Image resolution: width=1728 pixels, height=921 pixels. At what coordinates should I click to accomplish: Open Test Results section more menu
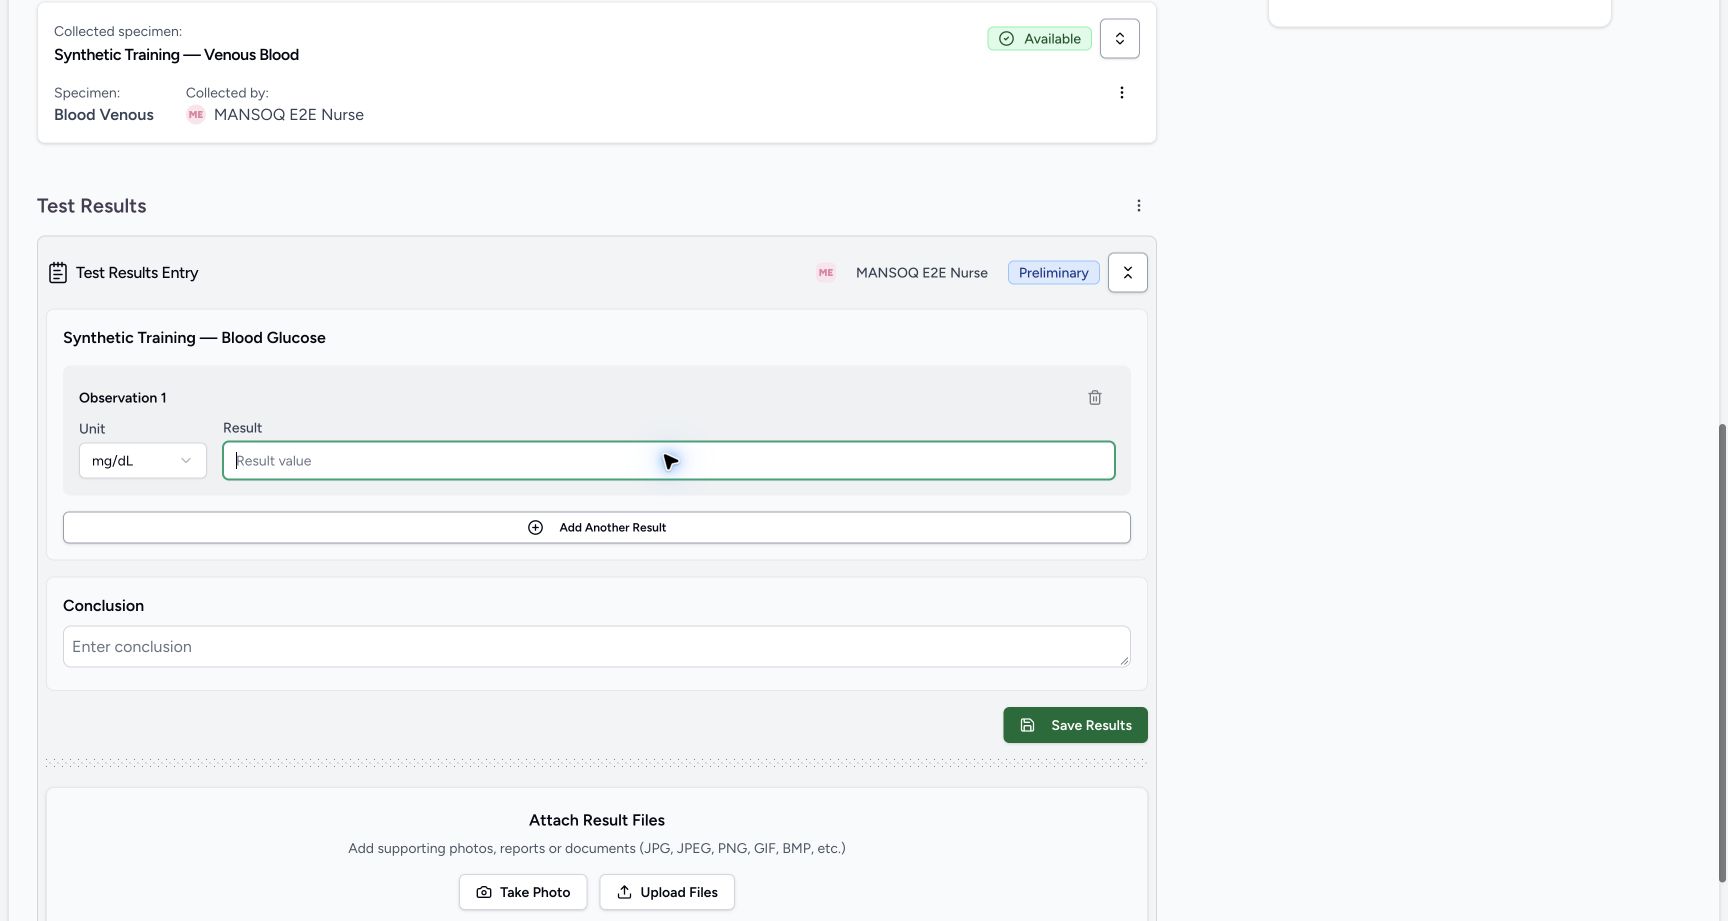(x=1138, y=206)
